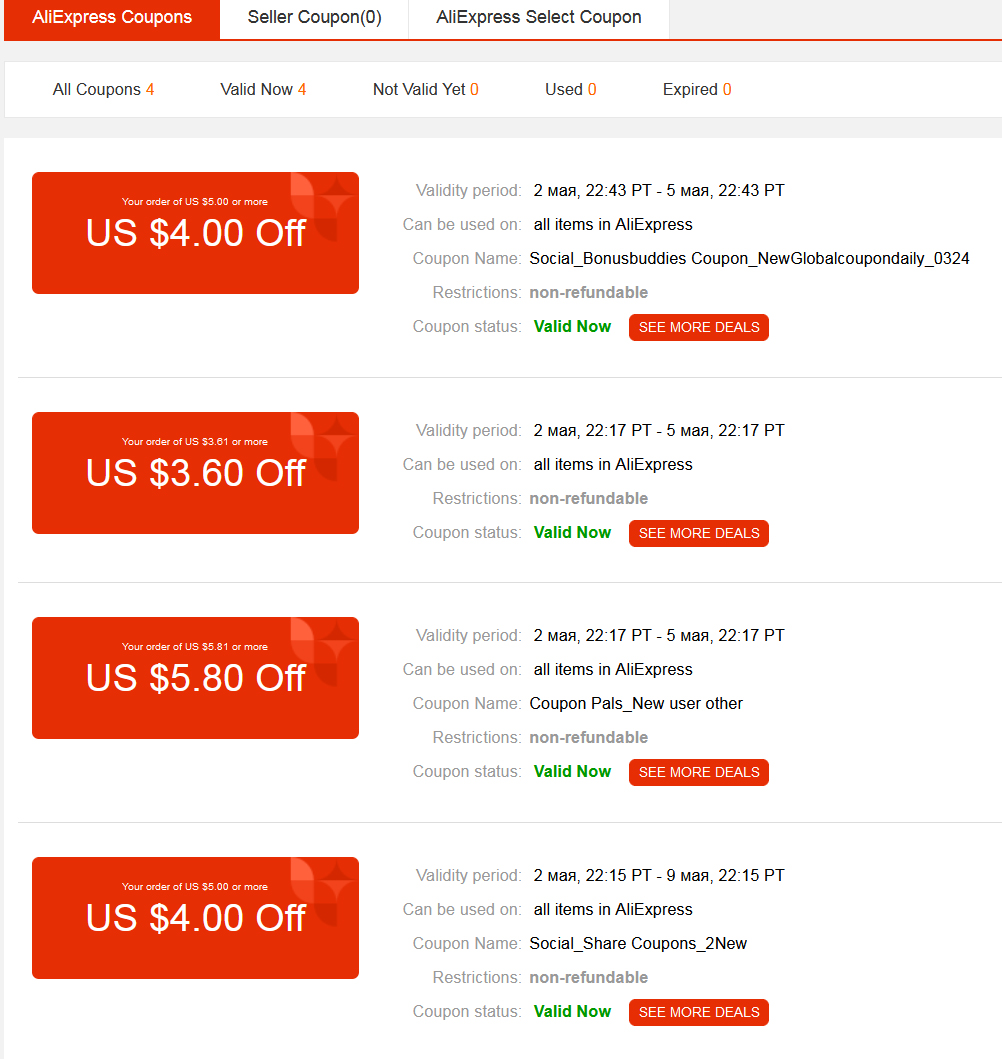Click See More Deals for US $3.60 coupon
The width and height of the screenshot is (1002, 1059).
tap(699, 534)
